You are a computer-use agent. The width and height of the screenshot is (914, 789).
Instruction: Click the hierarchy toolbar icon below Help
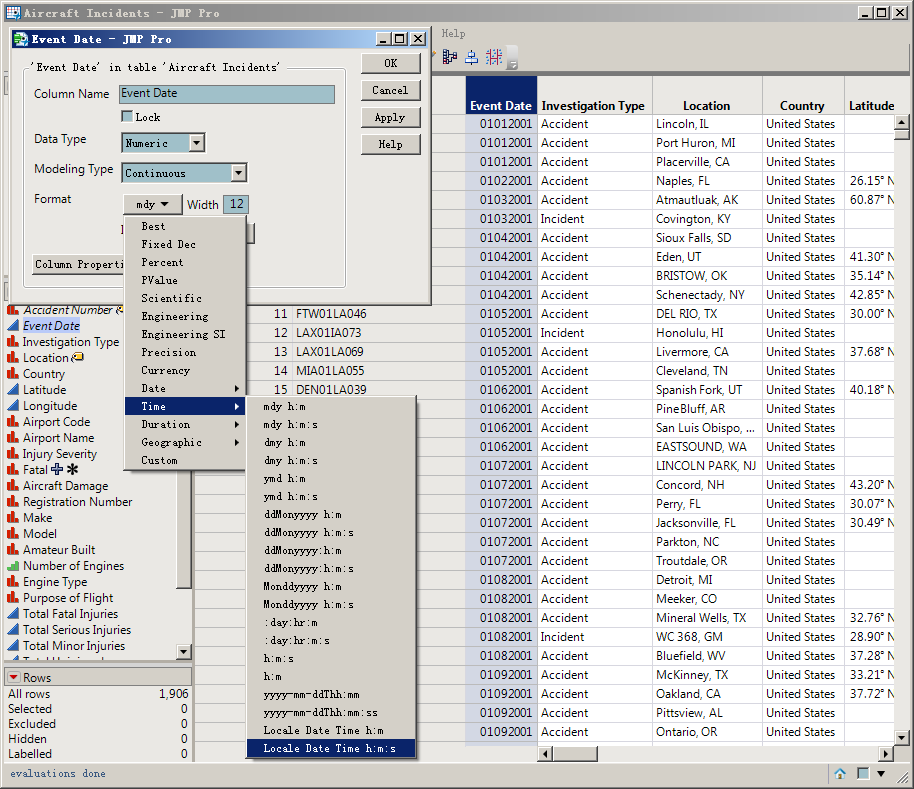click(449, 56)
